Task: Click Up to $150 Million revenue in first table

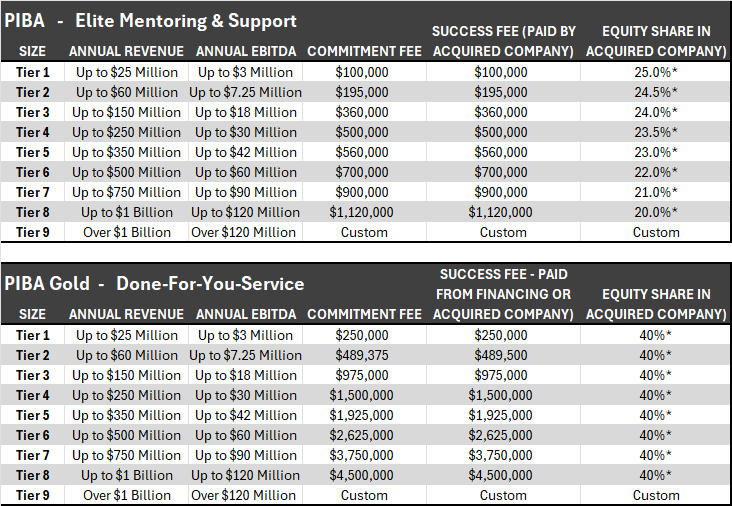Action: [x=127, y=112]
